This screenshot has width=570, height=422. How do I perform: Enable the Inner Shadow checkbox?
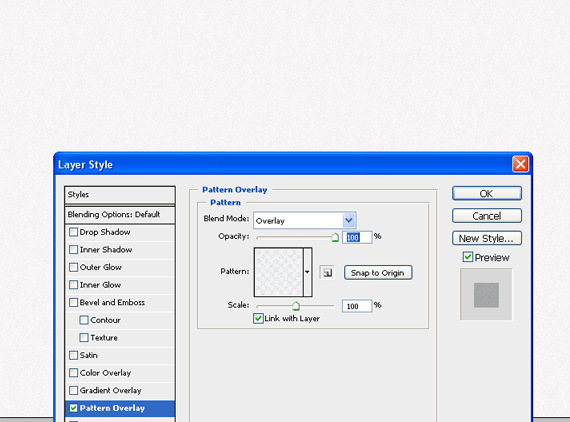click(73, 249)
